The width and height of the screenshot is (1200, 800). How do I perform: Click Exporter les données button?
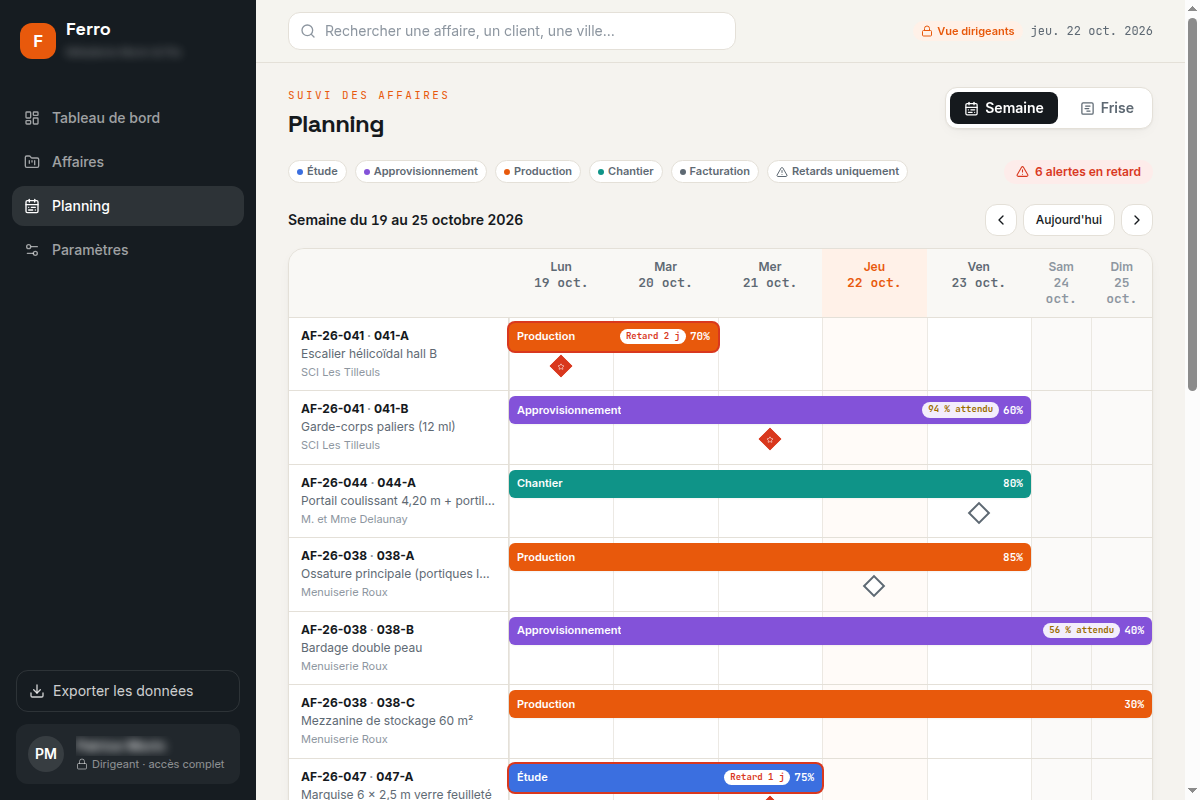click(x=128, y=691)
